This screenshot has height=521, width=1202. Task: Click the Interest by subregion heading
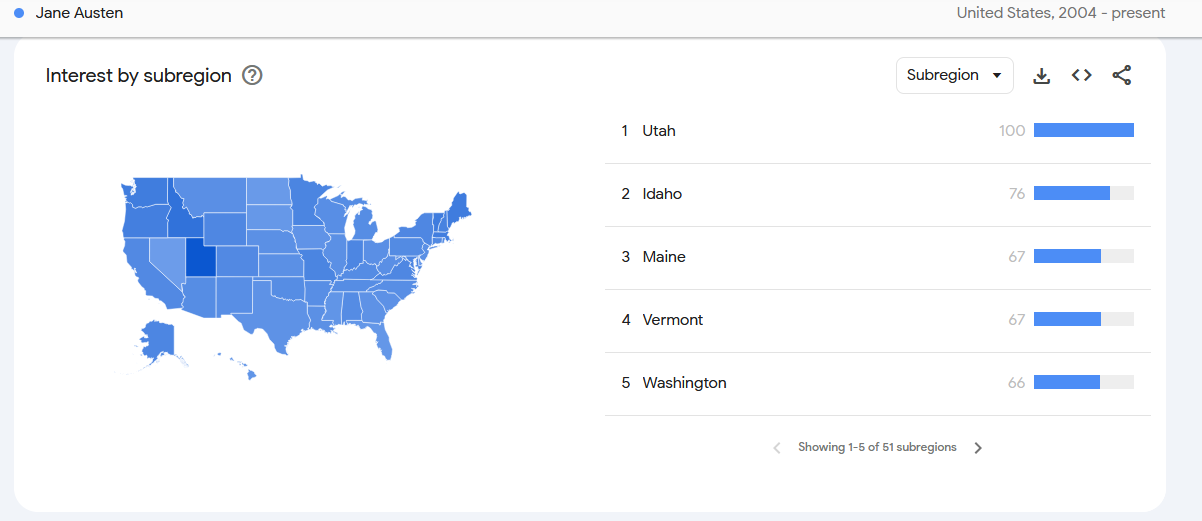click(x=139, y=76)
